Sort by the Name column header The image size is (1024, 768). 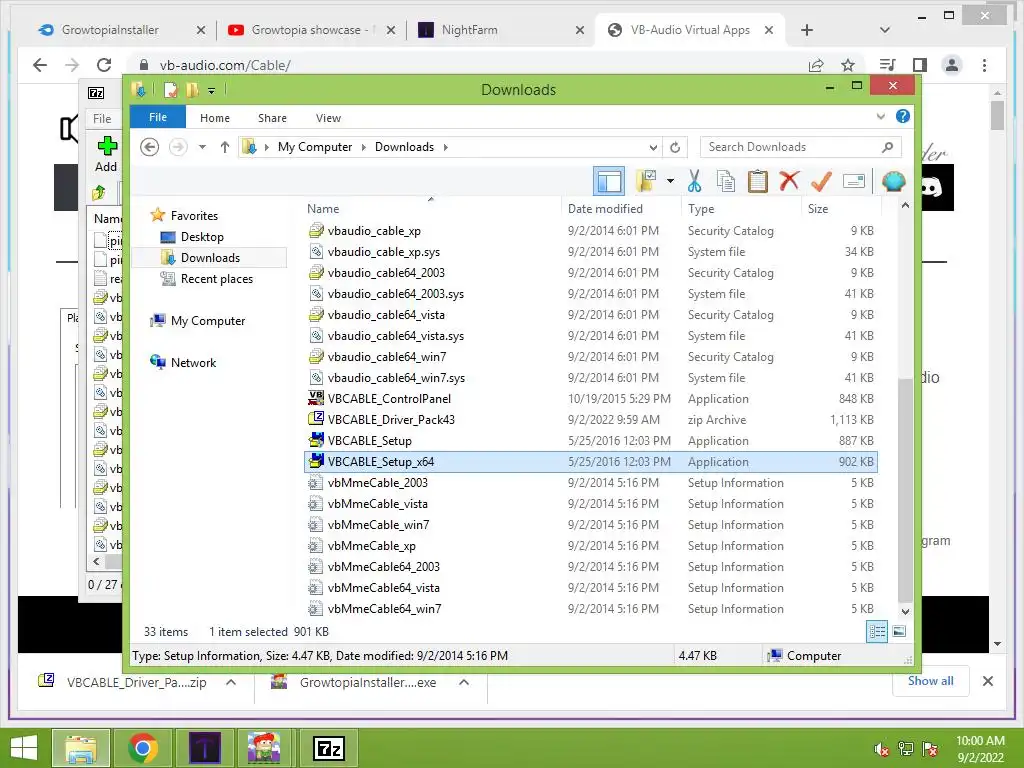pos(323,209)
